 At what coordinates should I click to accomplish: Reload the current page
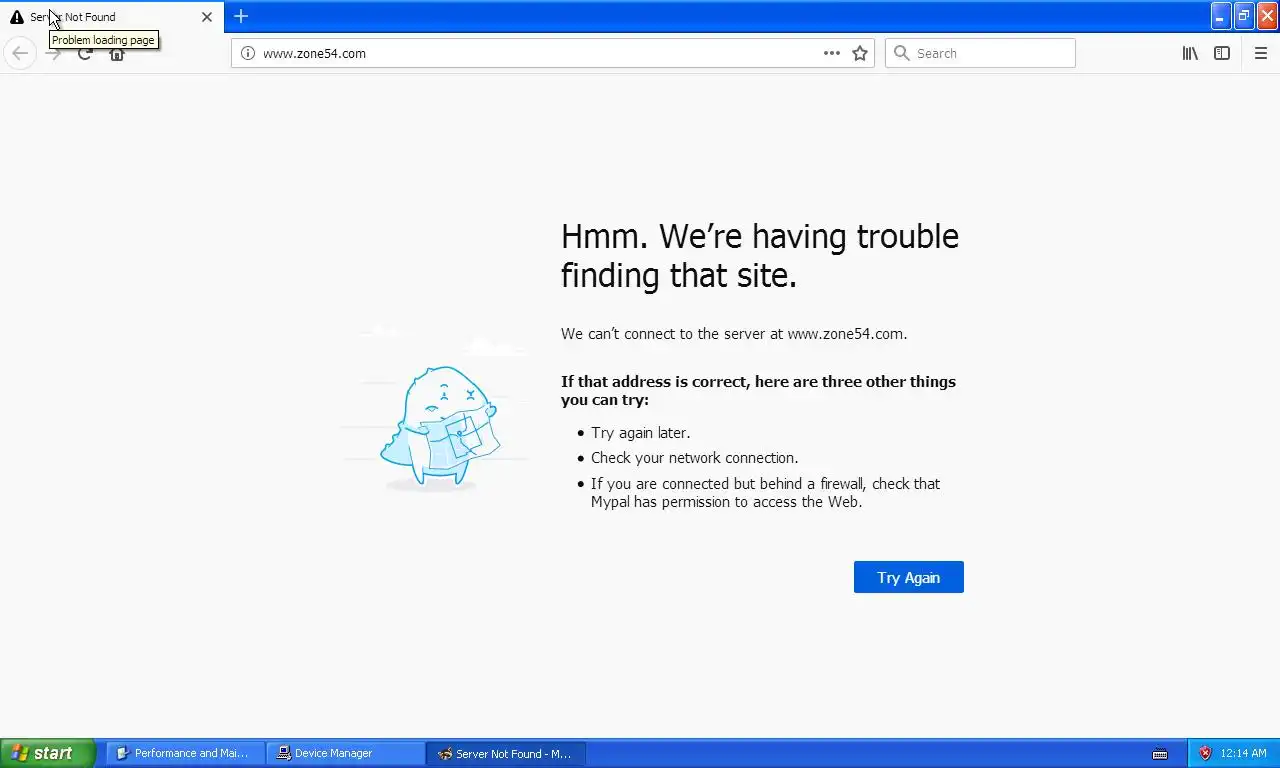coord(85,53)
